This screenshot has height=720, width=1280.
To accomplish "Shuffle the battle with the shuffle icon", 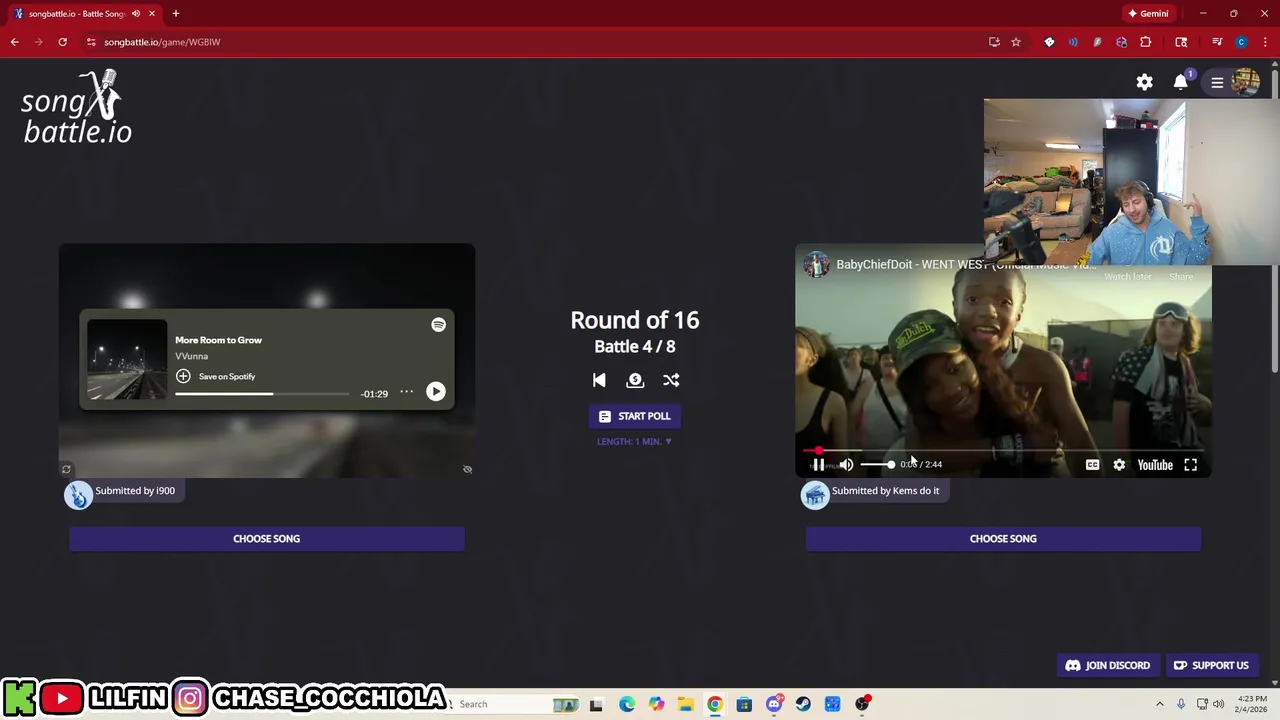I will tap(671, 380).
